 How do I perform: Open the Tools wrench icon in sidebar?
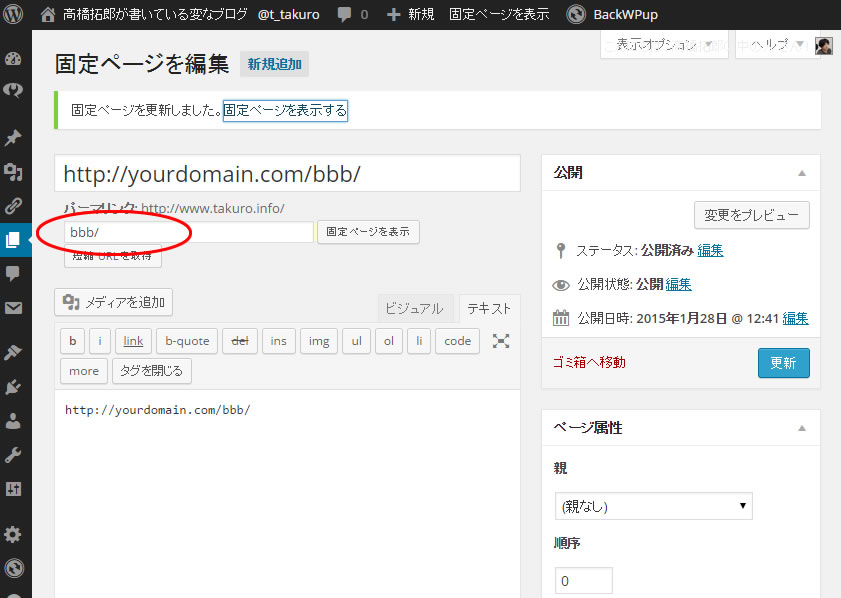13,455
